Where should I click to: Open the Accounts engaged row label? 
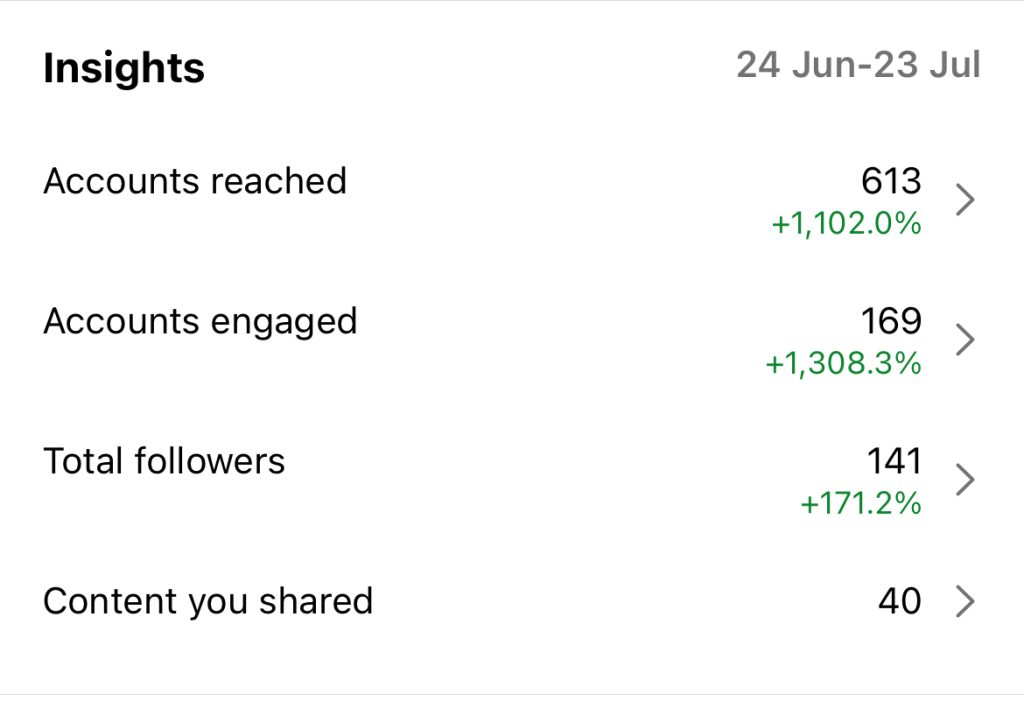point(200,321)
